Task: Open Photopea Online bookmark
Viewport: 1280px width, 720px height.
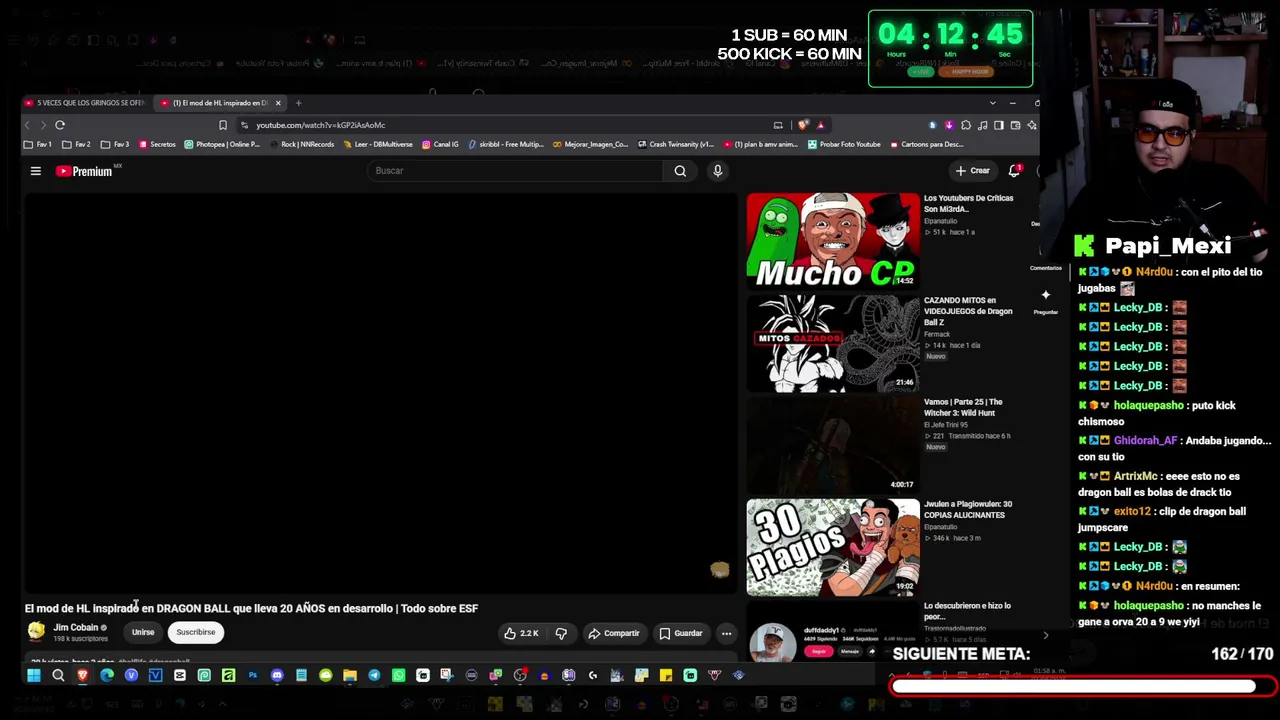Action: (x=222, y=145)
